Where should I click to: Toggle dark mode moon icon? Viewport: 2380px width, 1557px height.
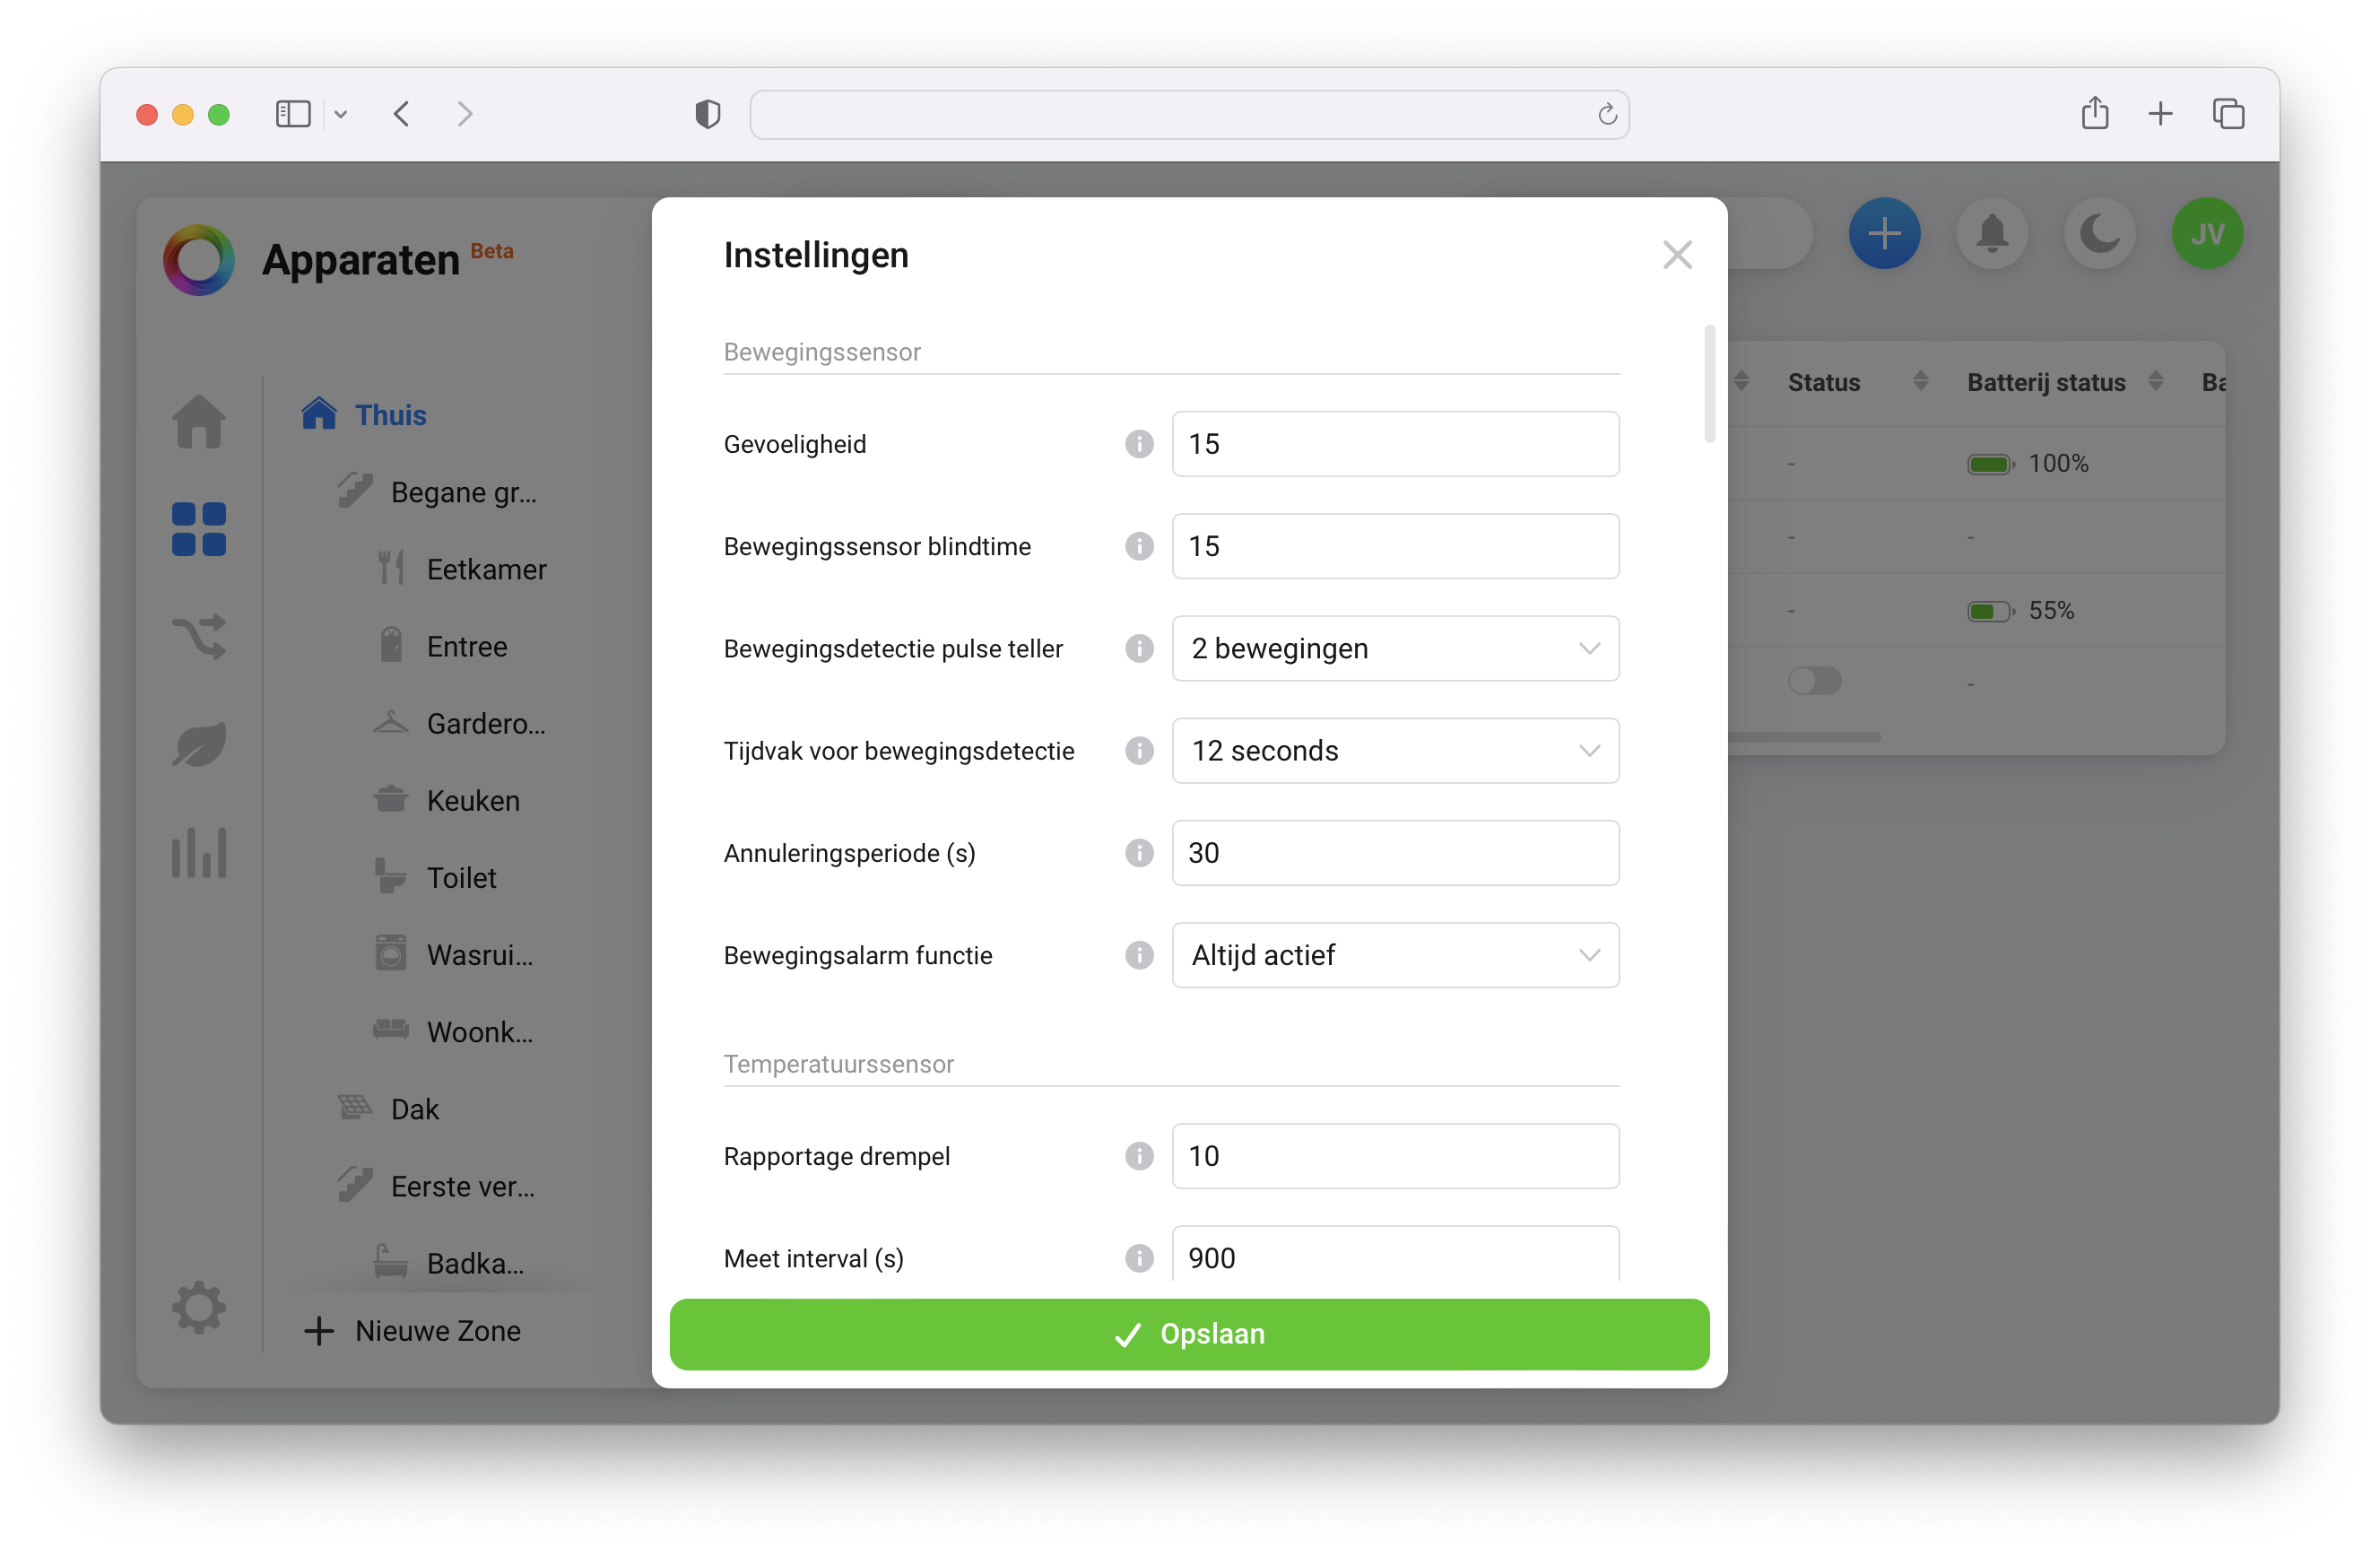click(x=2099, y=233)
